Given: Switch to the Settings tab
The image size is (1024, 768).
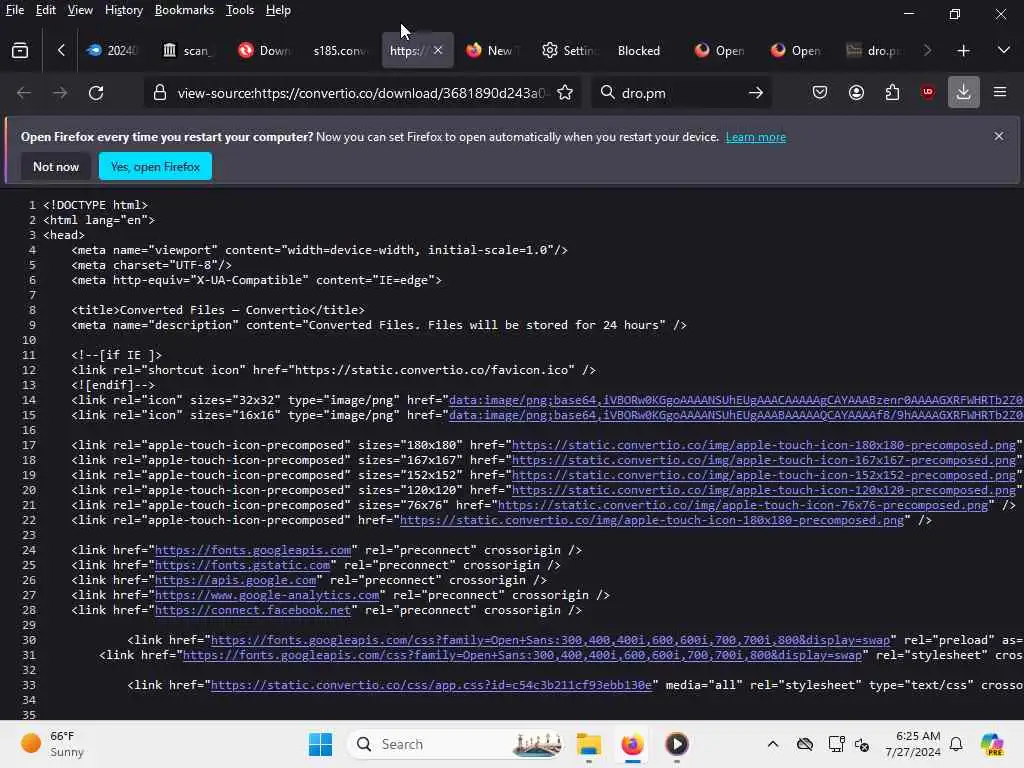Looking at the screenshot, I should pos(568,50).
